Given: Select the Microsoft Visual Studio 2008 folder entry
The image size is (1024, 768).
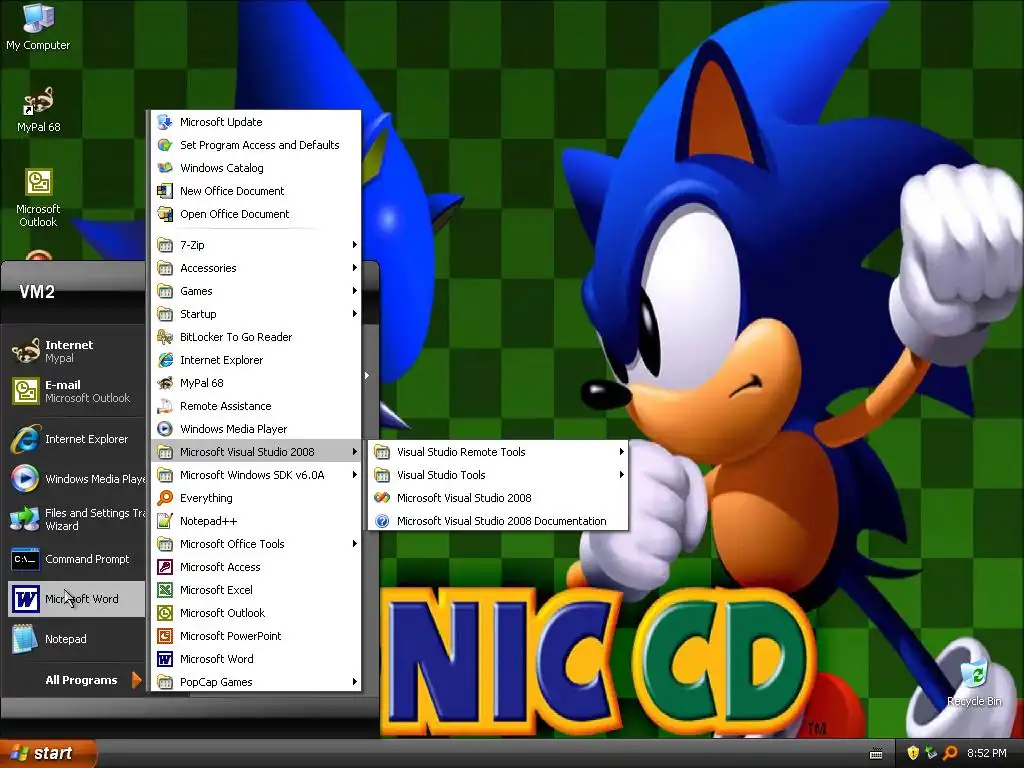Looking at the screenshot, I should click(x=256, y=452).
